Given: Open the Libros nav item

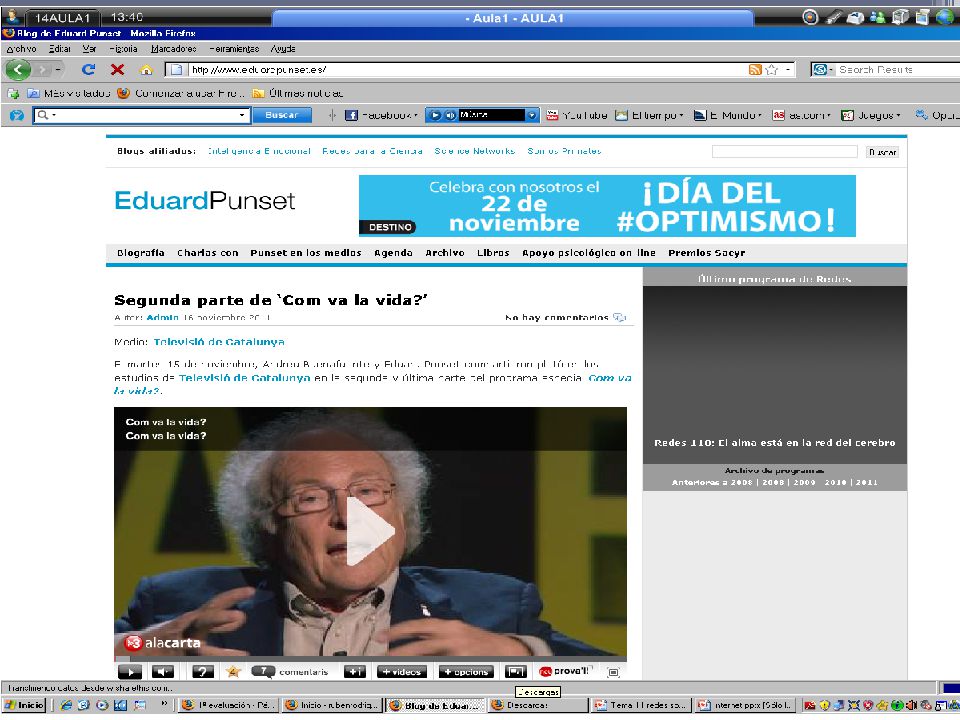Looking at the screenshot, I should (x=493, y=253).
